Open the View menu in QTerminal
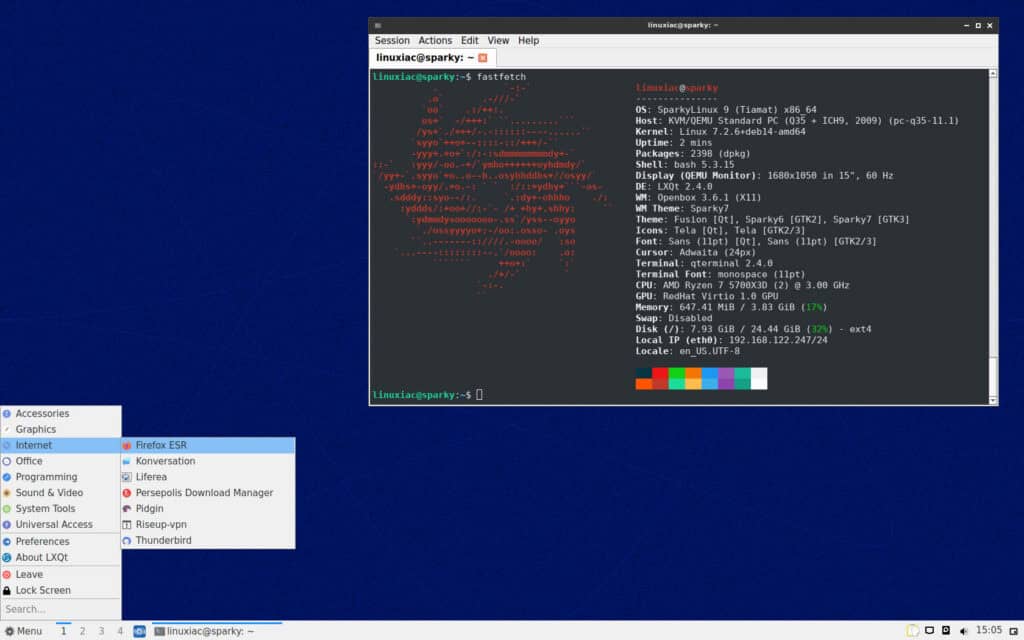1024x640 pixels. [498, 40]
